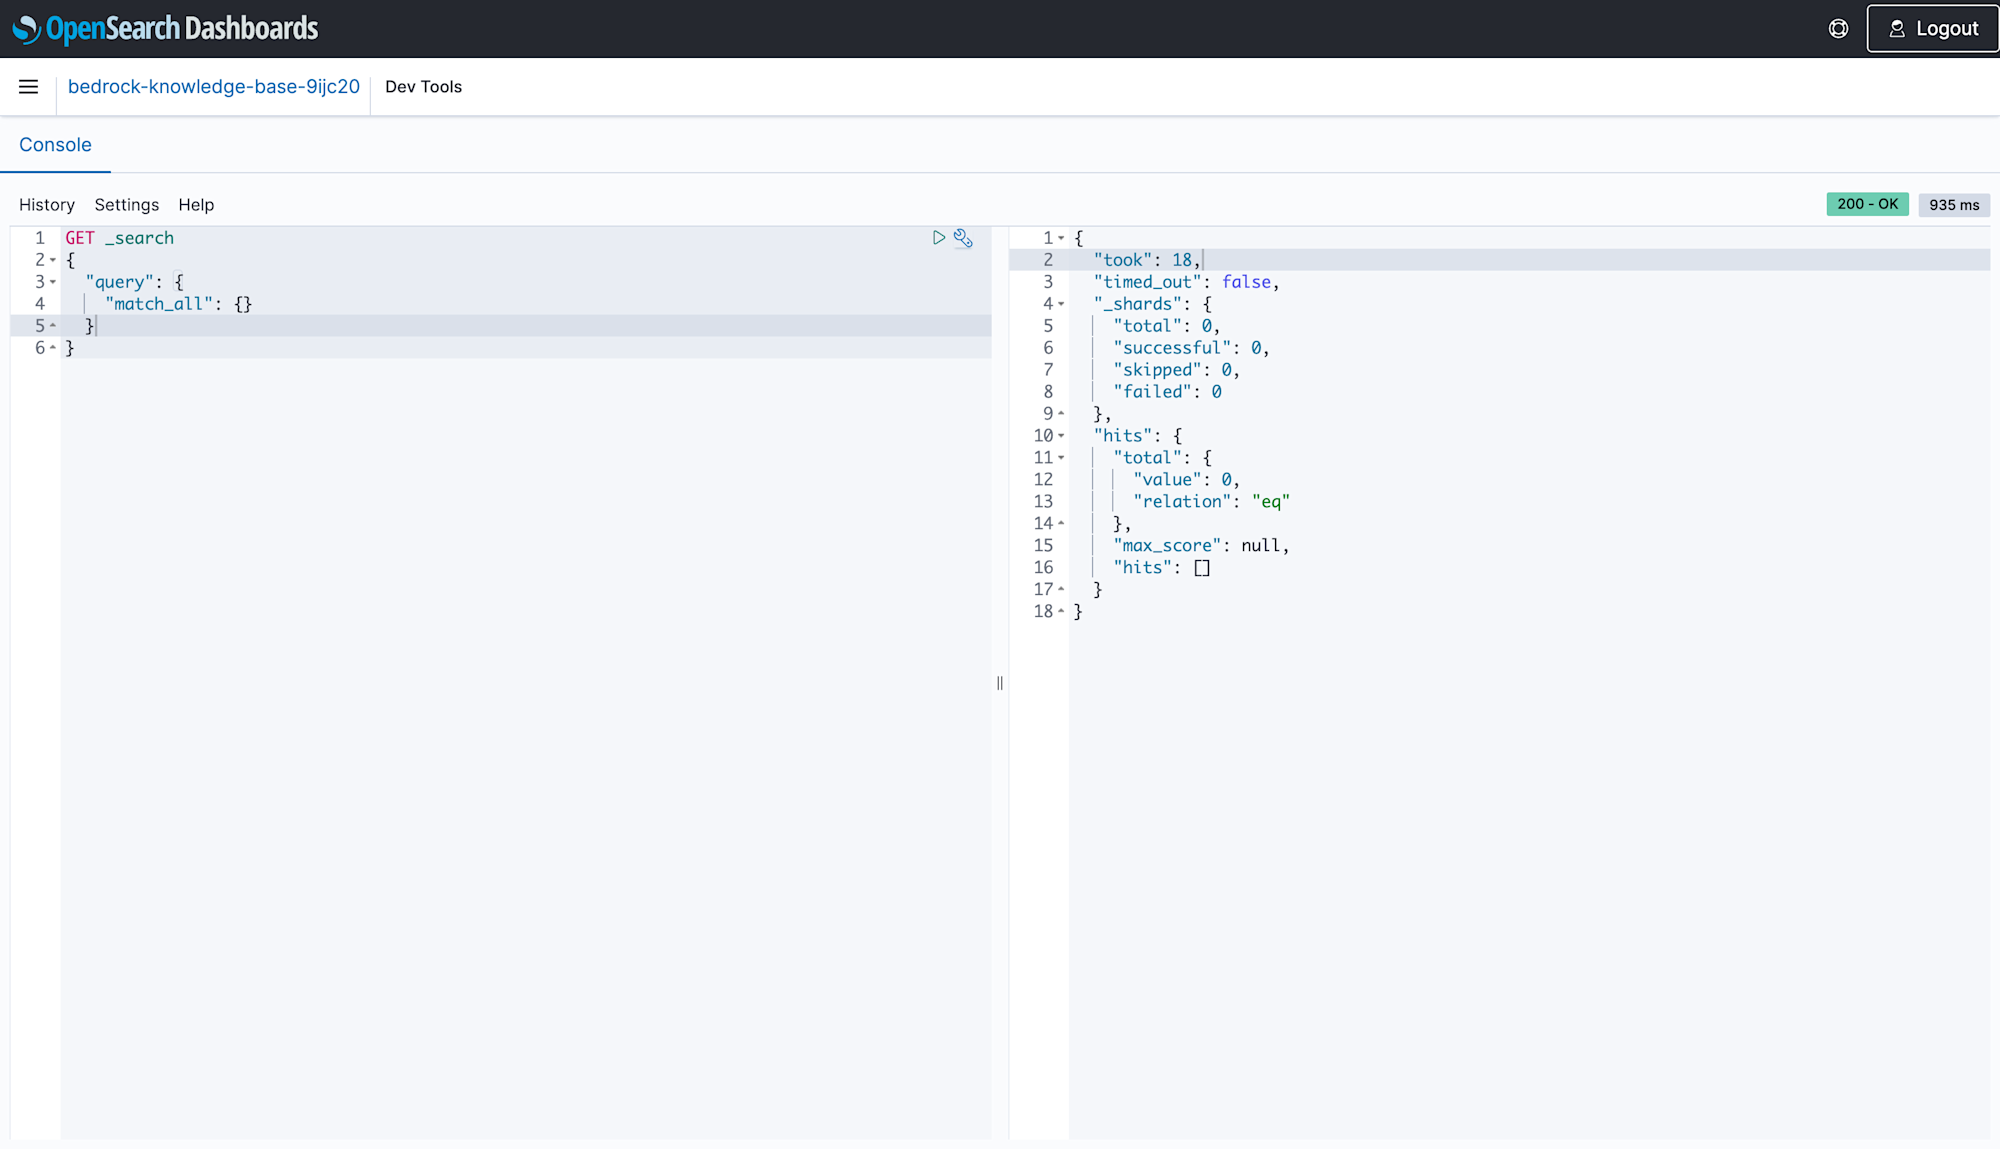Toggle fold arrow at request line 6

coord(53,348)
